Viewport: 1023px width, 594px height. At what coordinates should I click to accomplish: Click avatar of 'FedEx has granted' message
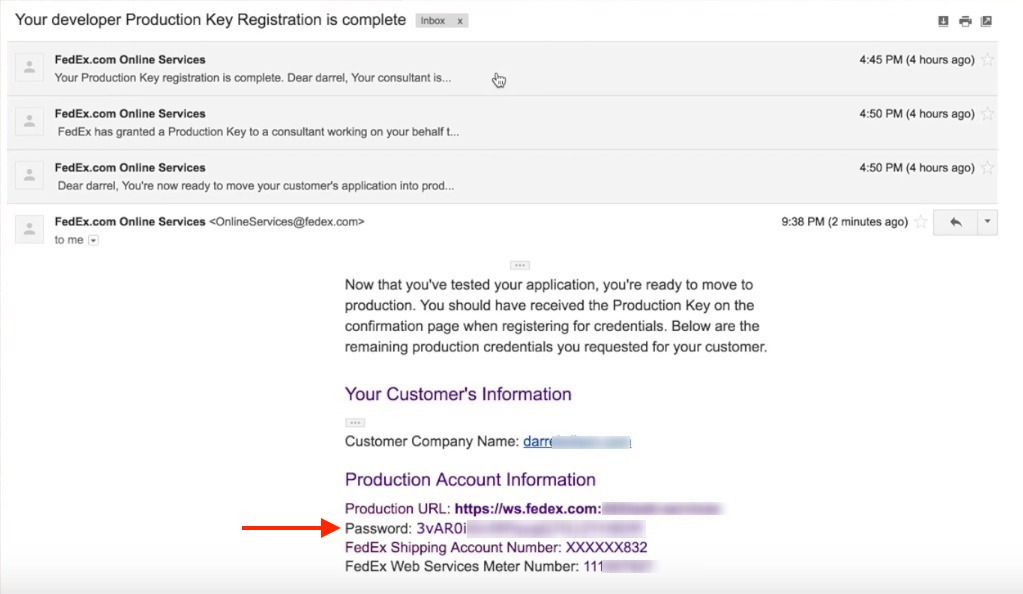29,121
